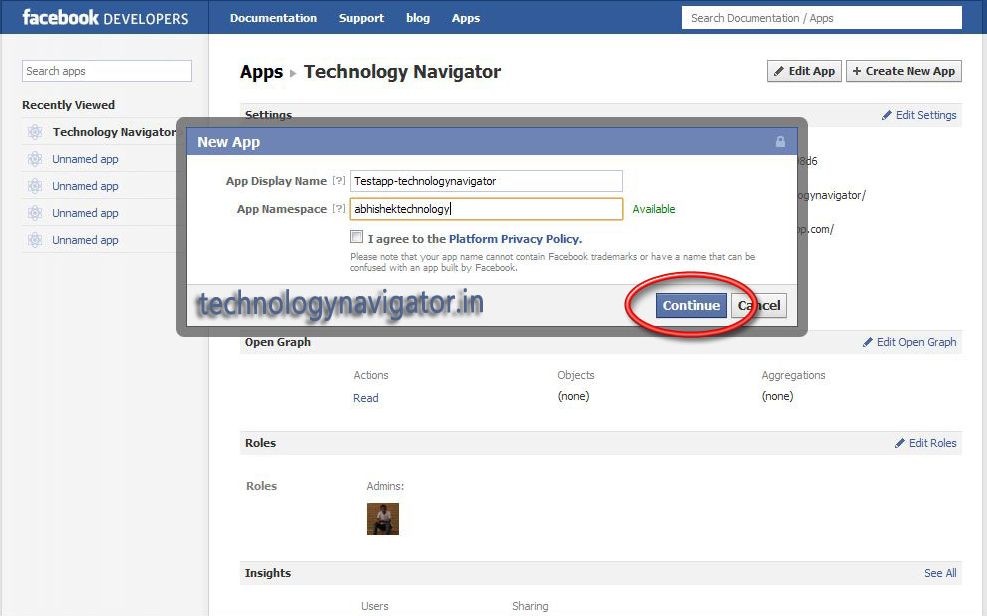Focus the App Namespace field

[487, 209]
